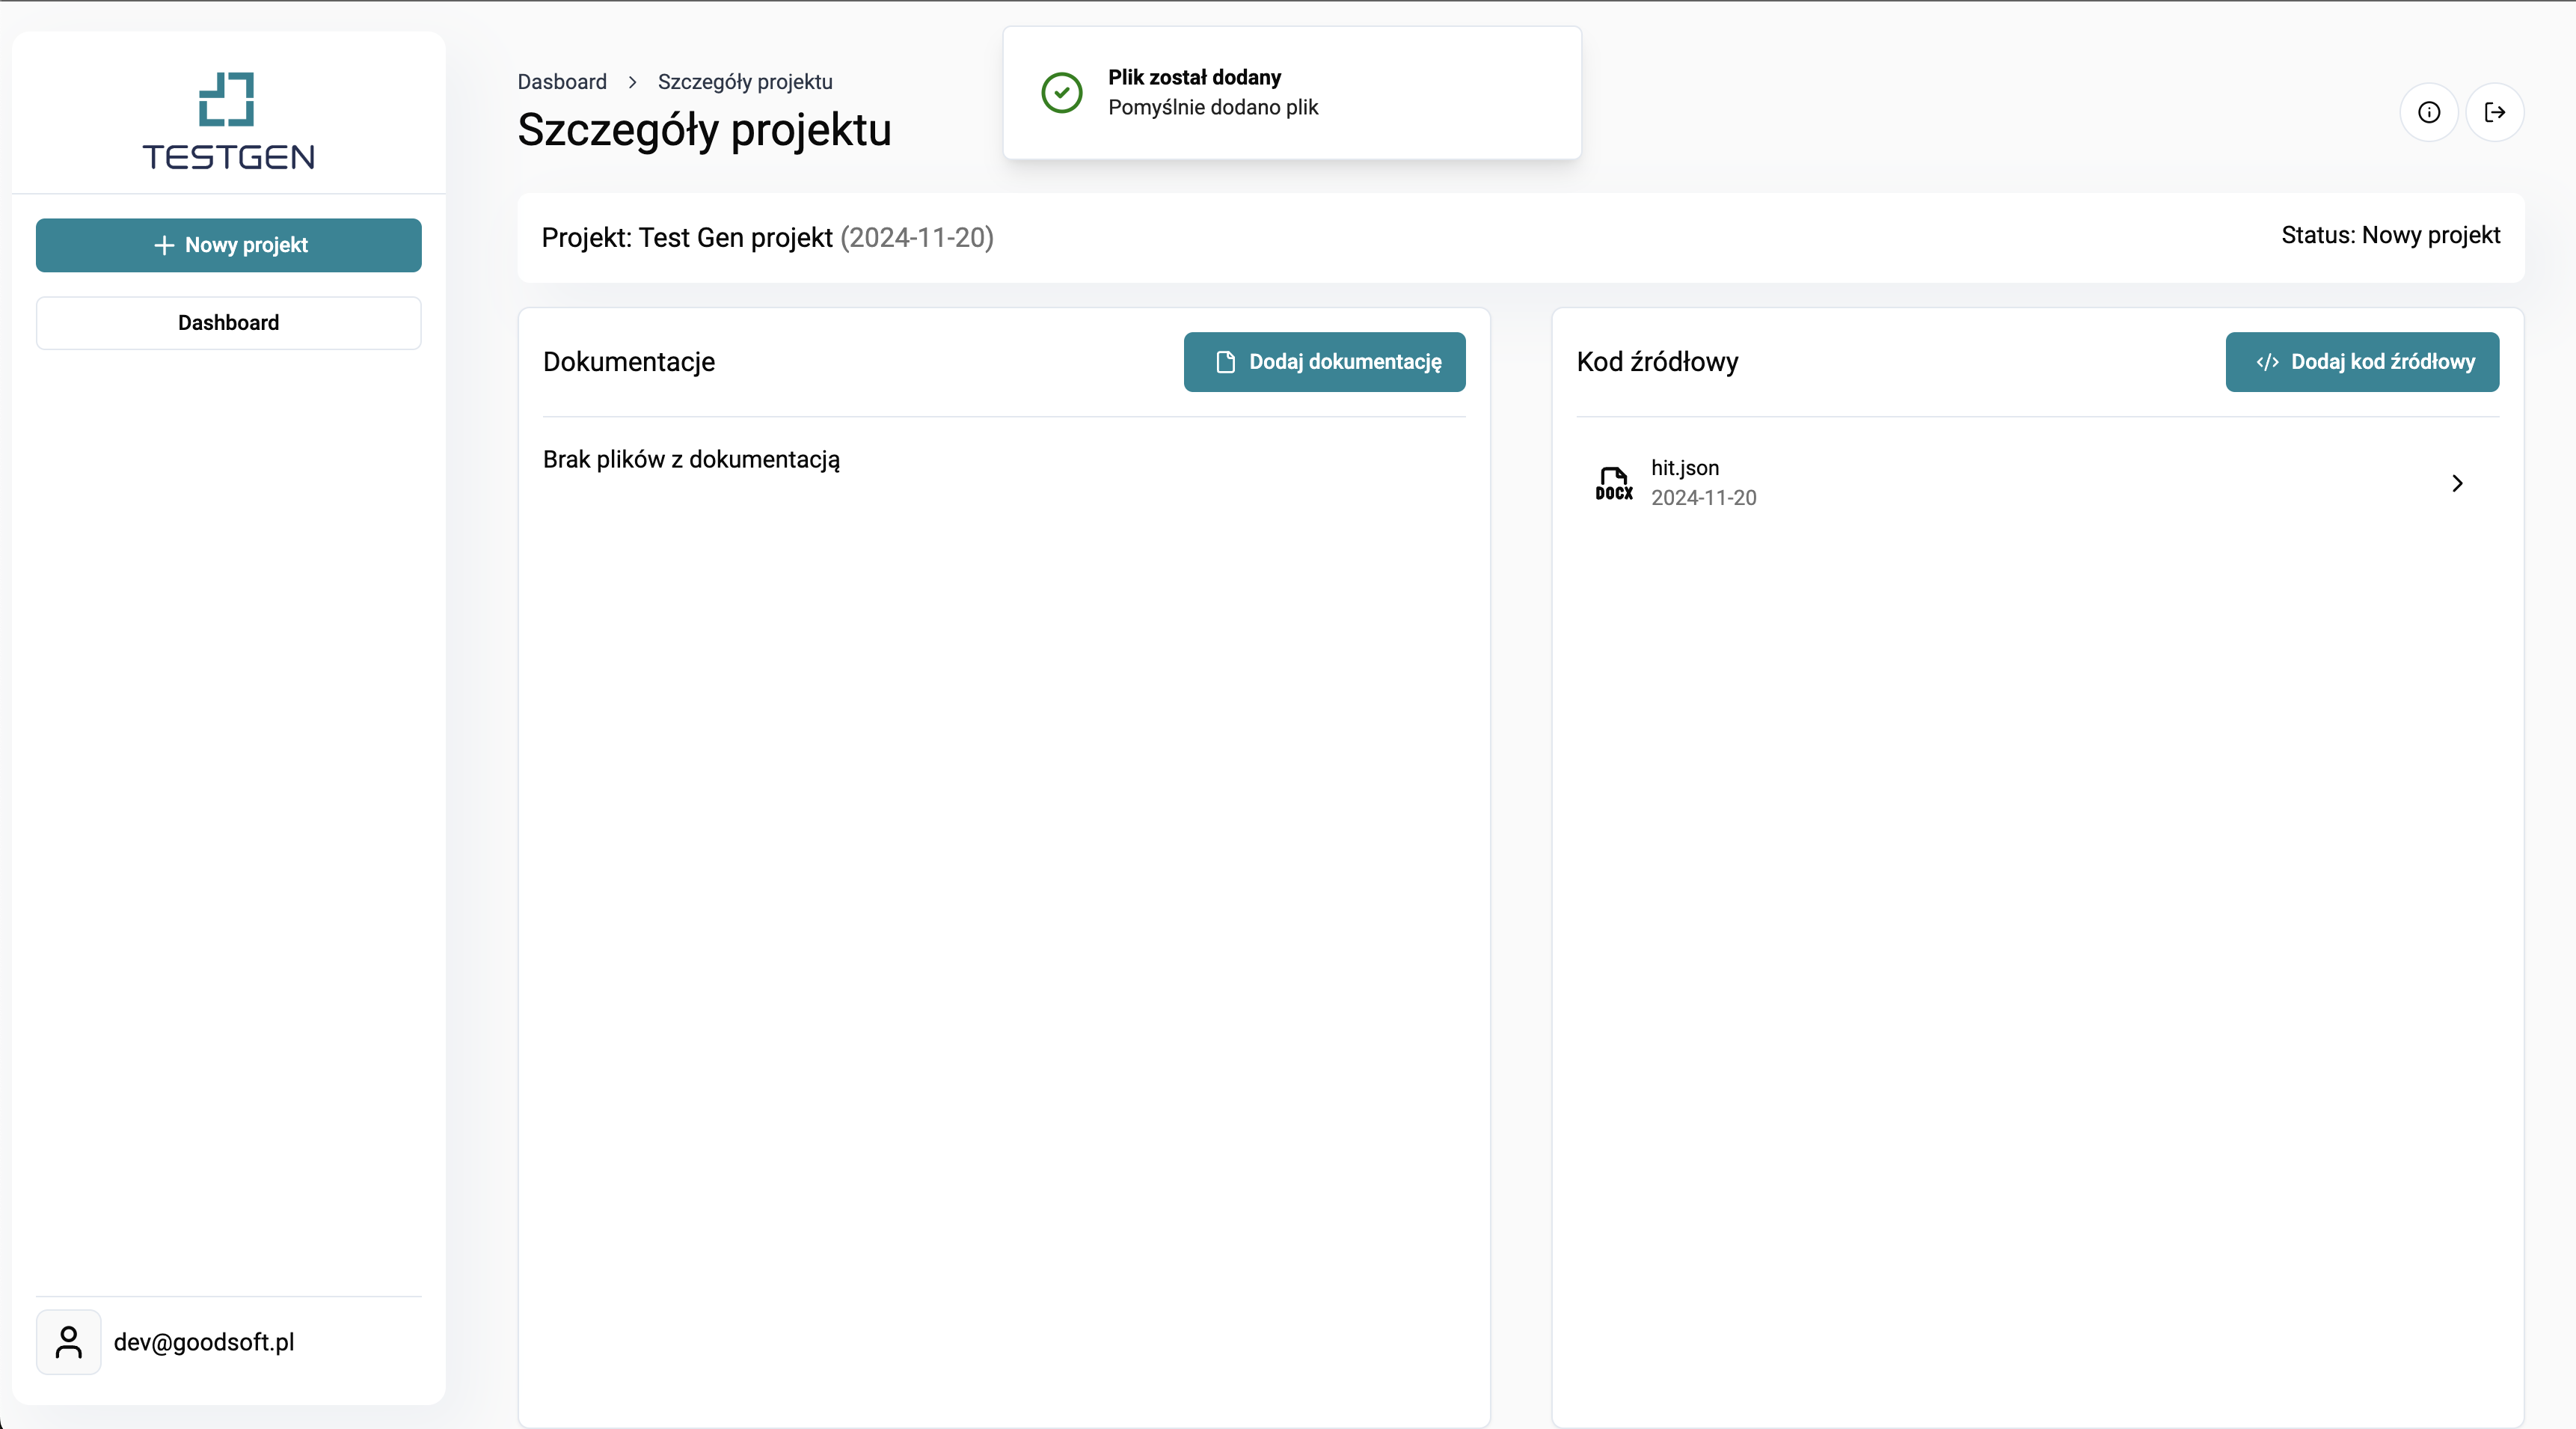Create a new project via Nowy projekt

click(228, 245)
